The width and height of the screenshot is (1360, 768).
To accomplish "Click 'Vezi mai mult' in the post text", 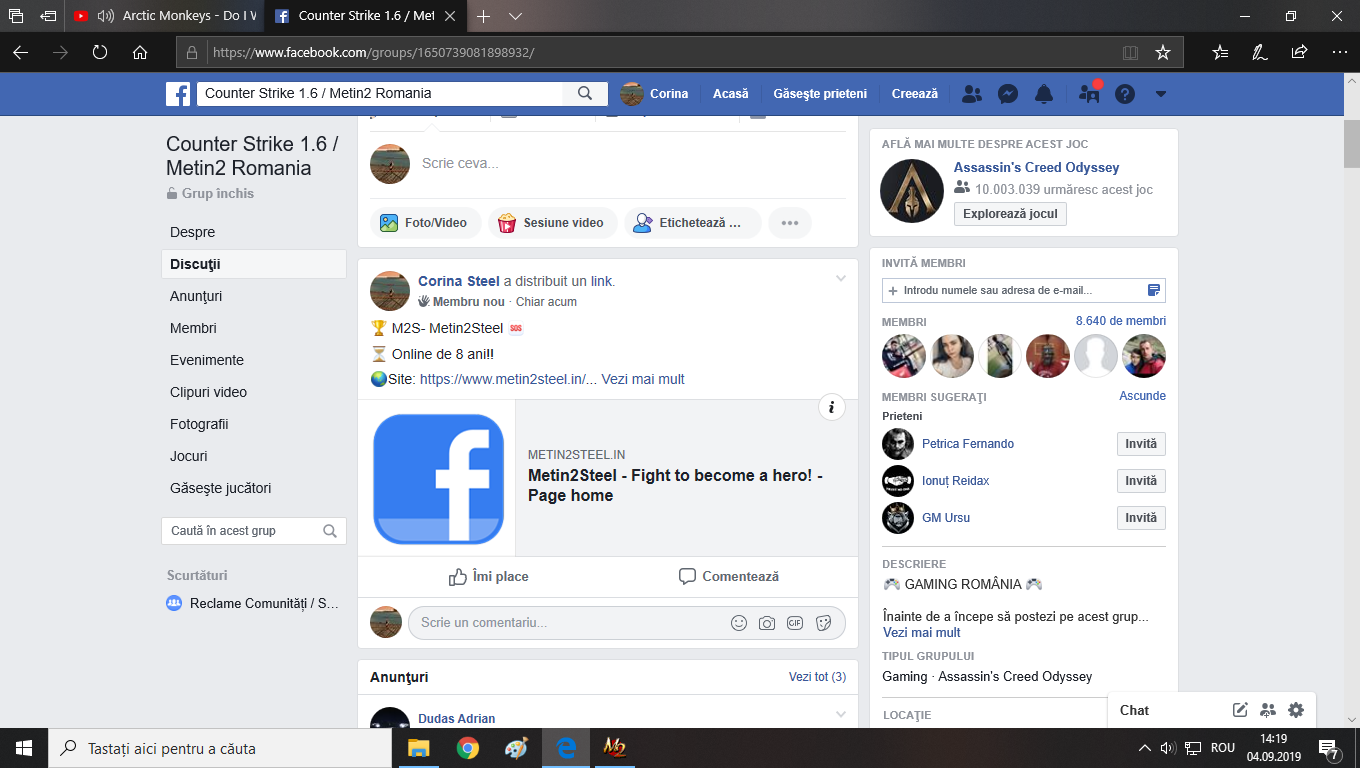I will coord(643,380).
